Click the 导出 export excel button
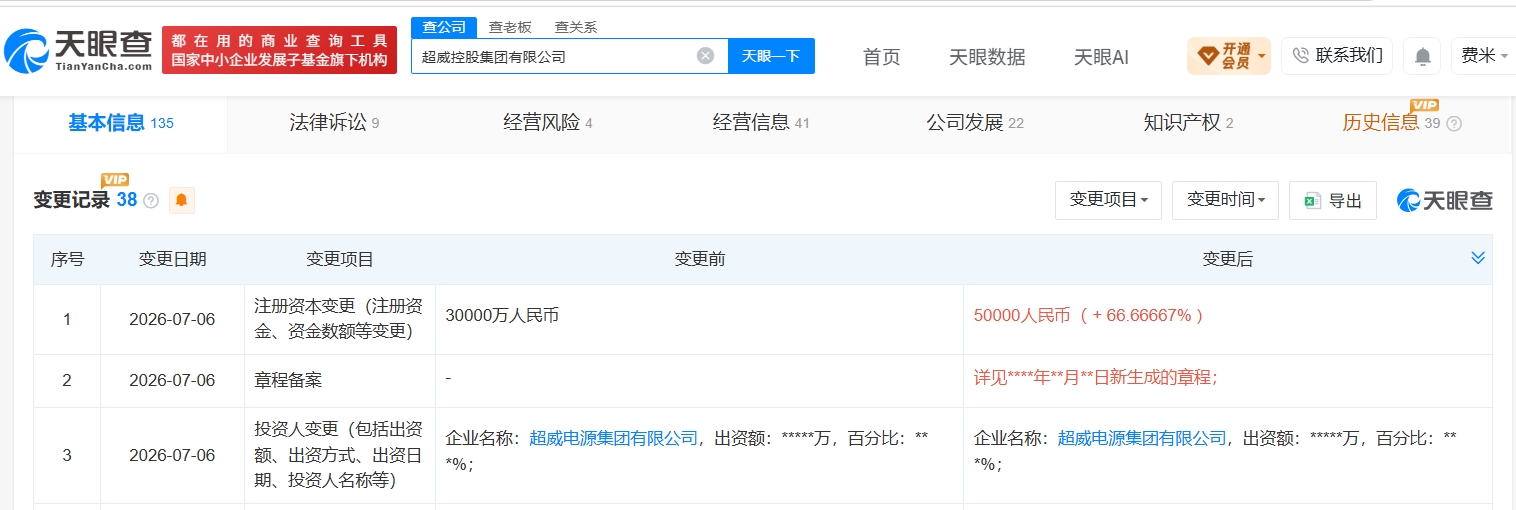Viewport: 1516px width, 510px height. point(1333,201)
